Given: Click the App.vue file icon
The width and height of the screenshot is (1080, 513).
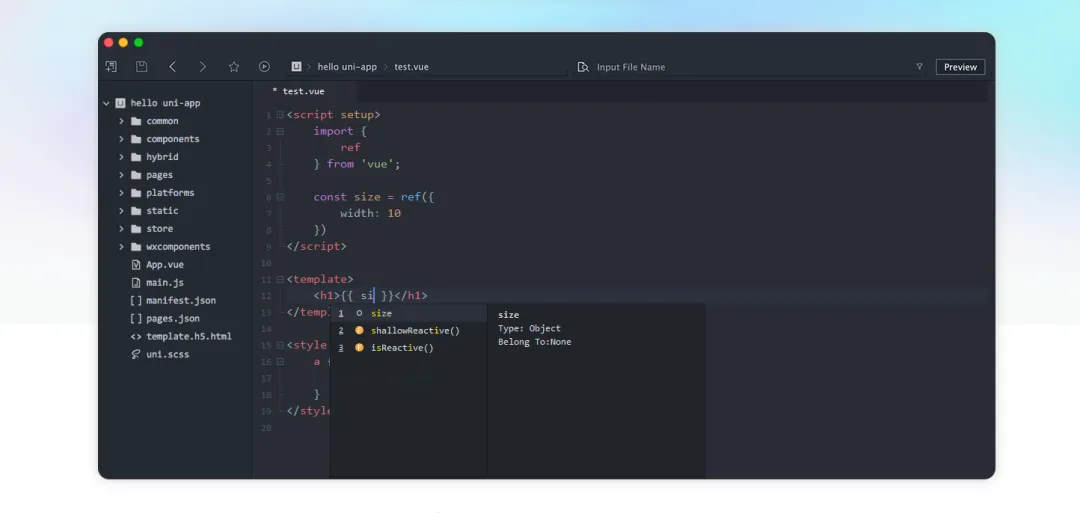Looking at the screenshot, I should click(x=136, y=264).
